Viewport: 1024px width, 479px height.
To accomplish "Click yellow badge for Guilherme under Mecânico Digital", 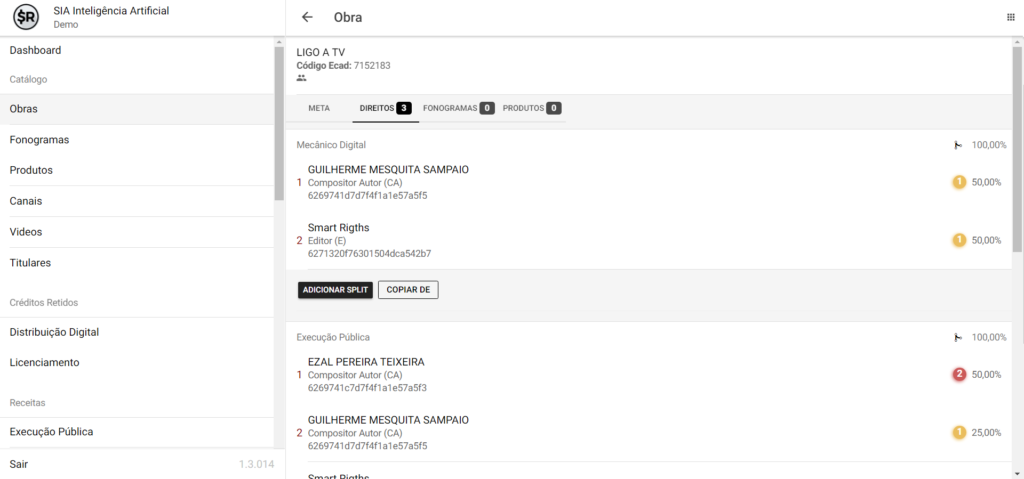I will tap(958, 182).
